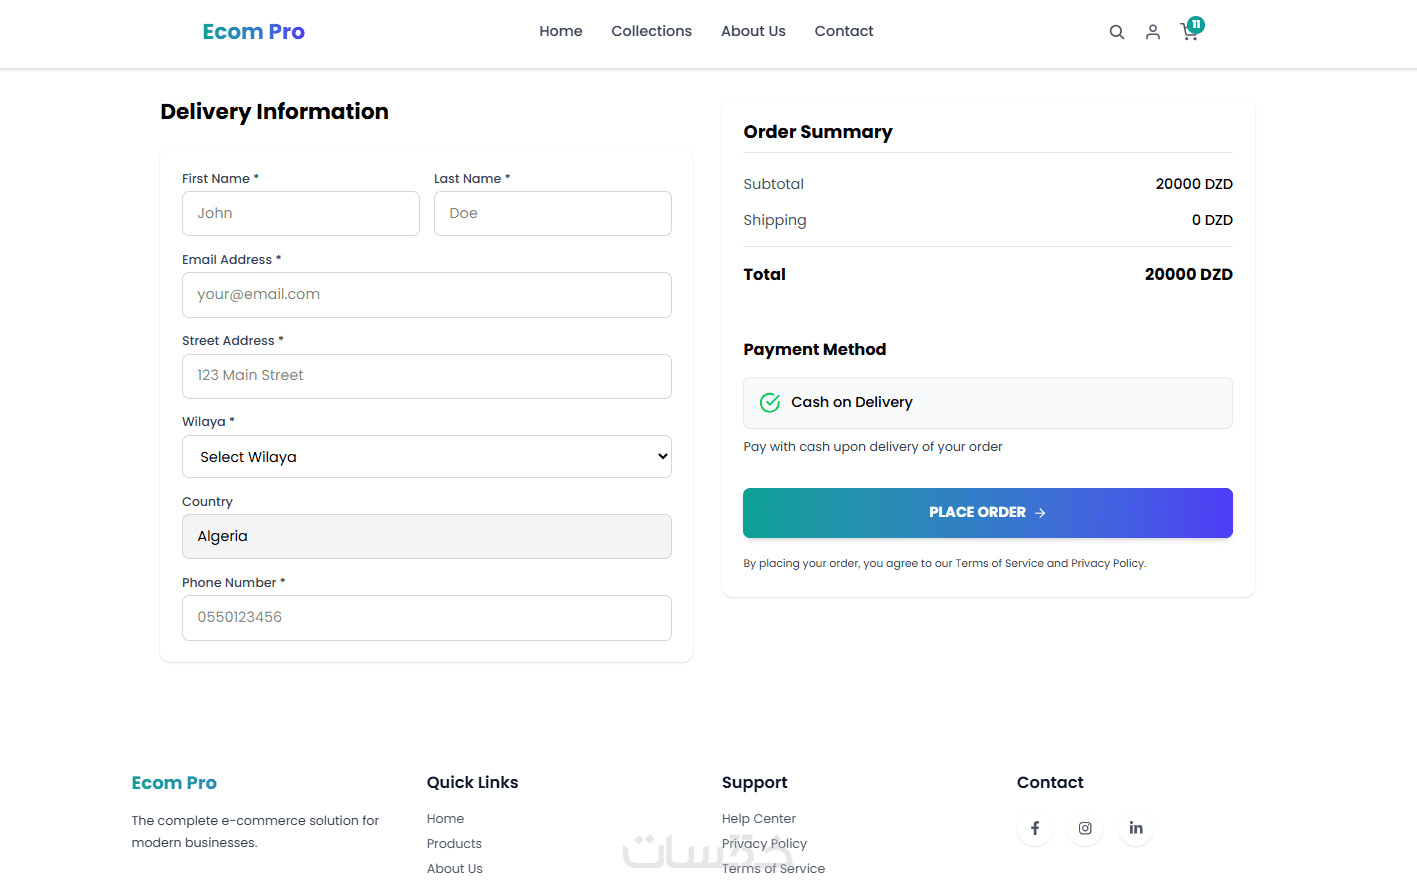Open the Contact navigation item
The width and height of the screenshot is (1417, 887).
[x=843, y=31]
